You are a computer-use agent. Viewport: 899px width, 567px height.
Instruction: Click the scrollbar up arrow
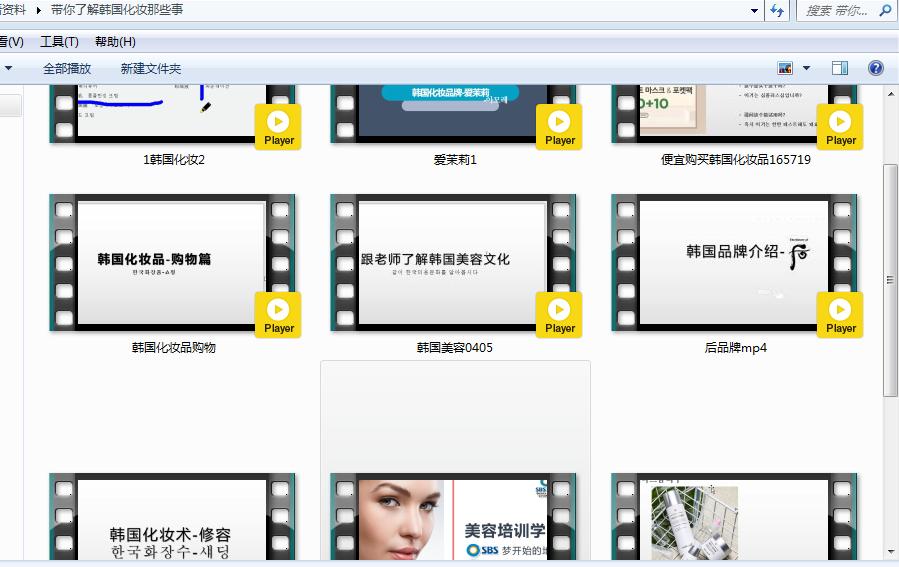pyautogui.click(x=890, y=94)
